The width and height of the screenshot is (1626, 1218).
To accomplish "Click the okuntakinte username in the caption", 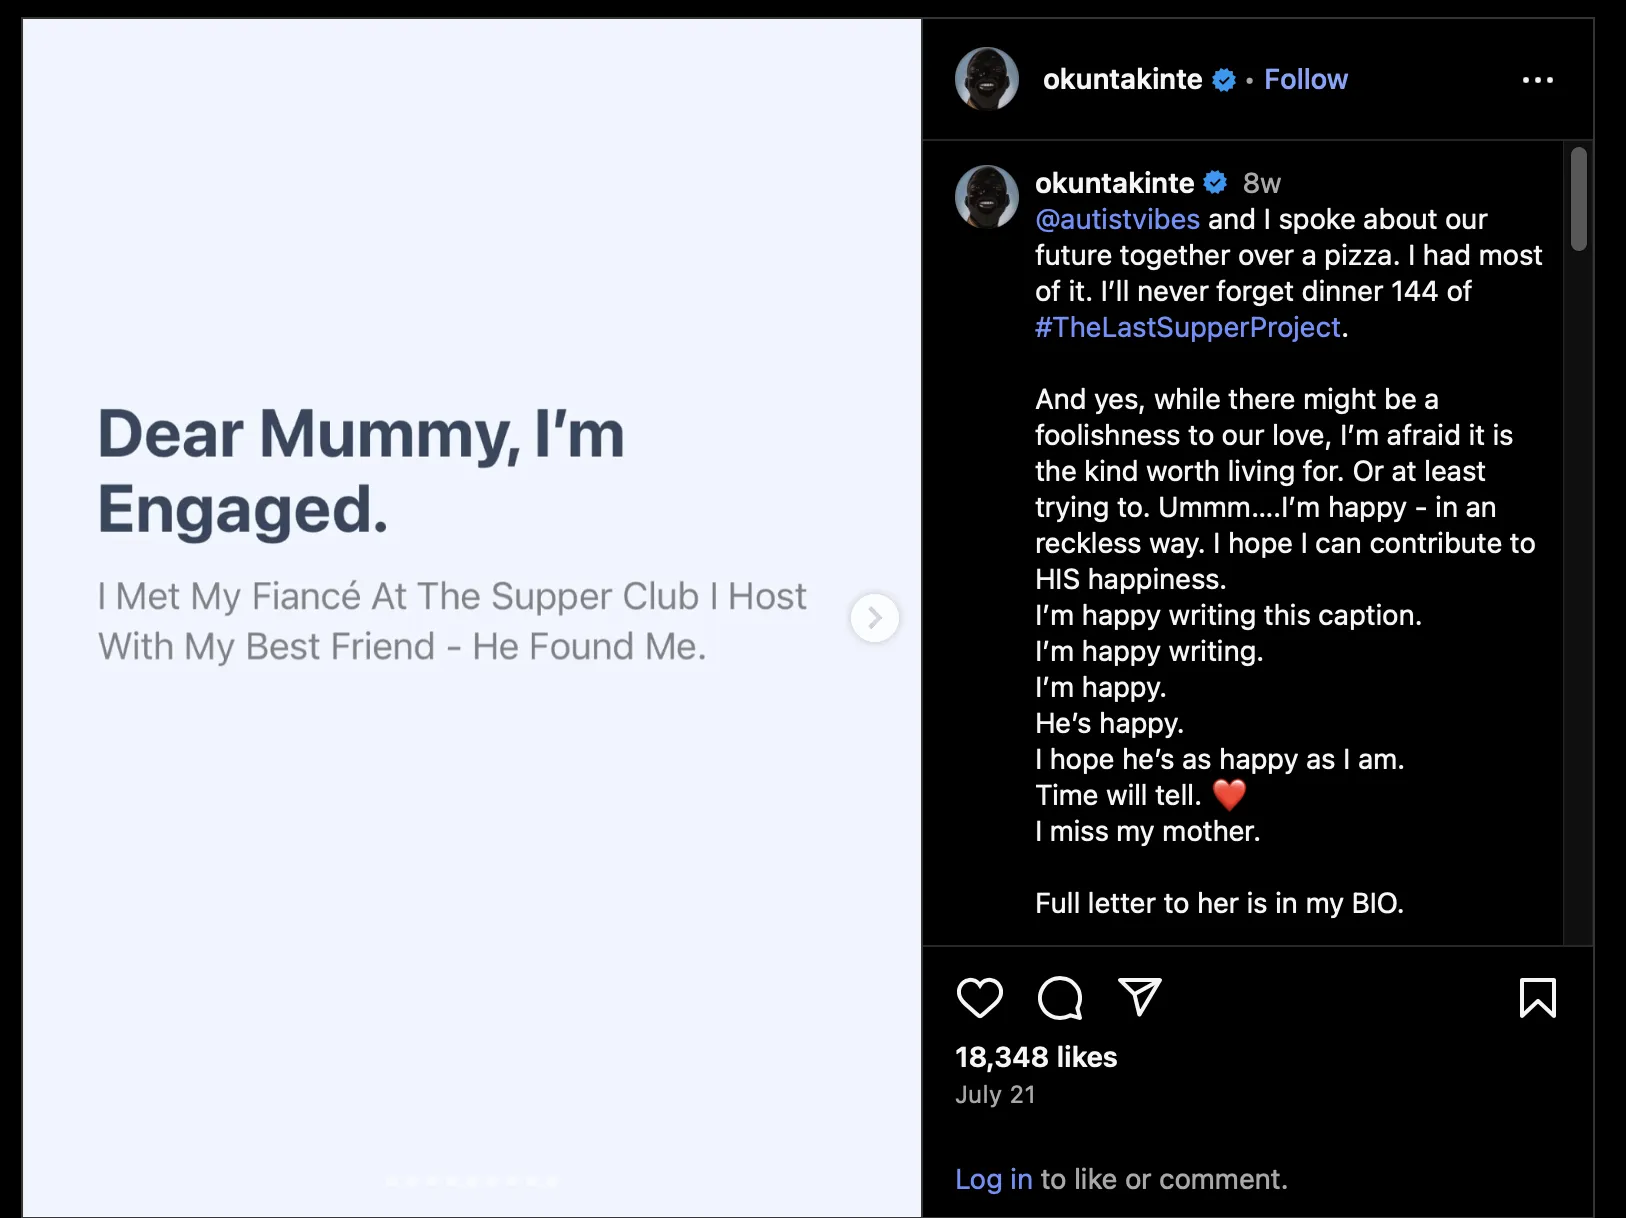I will (x=1114, y=183).
